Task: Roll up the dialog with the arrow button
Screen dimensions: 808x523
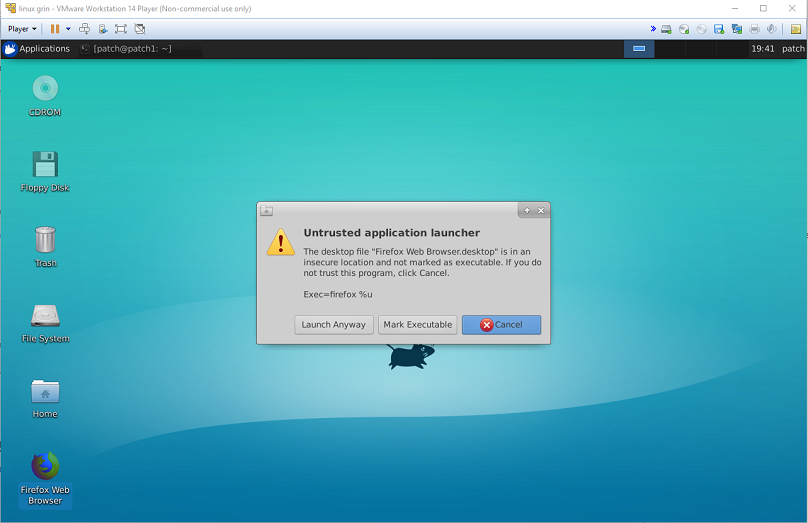Action: 527,210
